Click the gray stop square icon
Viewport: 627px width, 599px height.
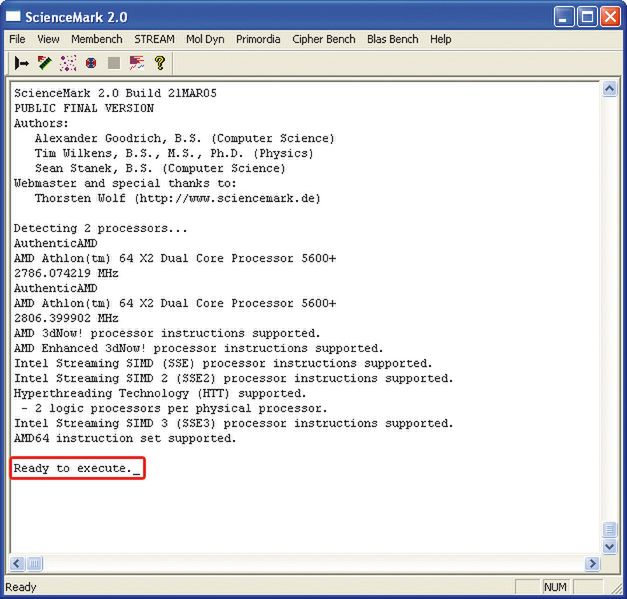pos(114,63)
